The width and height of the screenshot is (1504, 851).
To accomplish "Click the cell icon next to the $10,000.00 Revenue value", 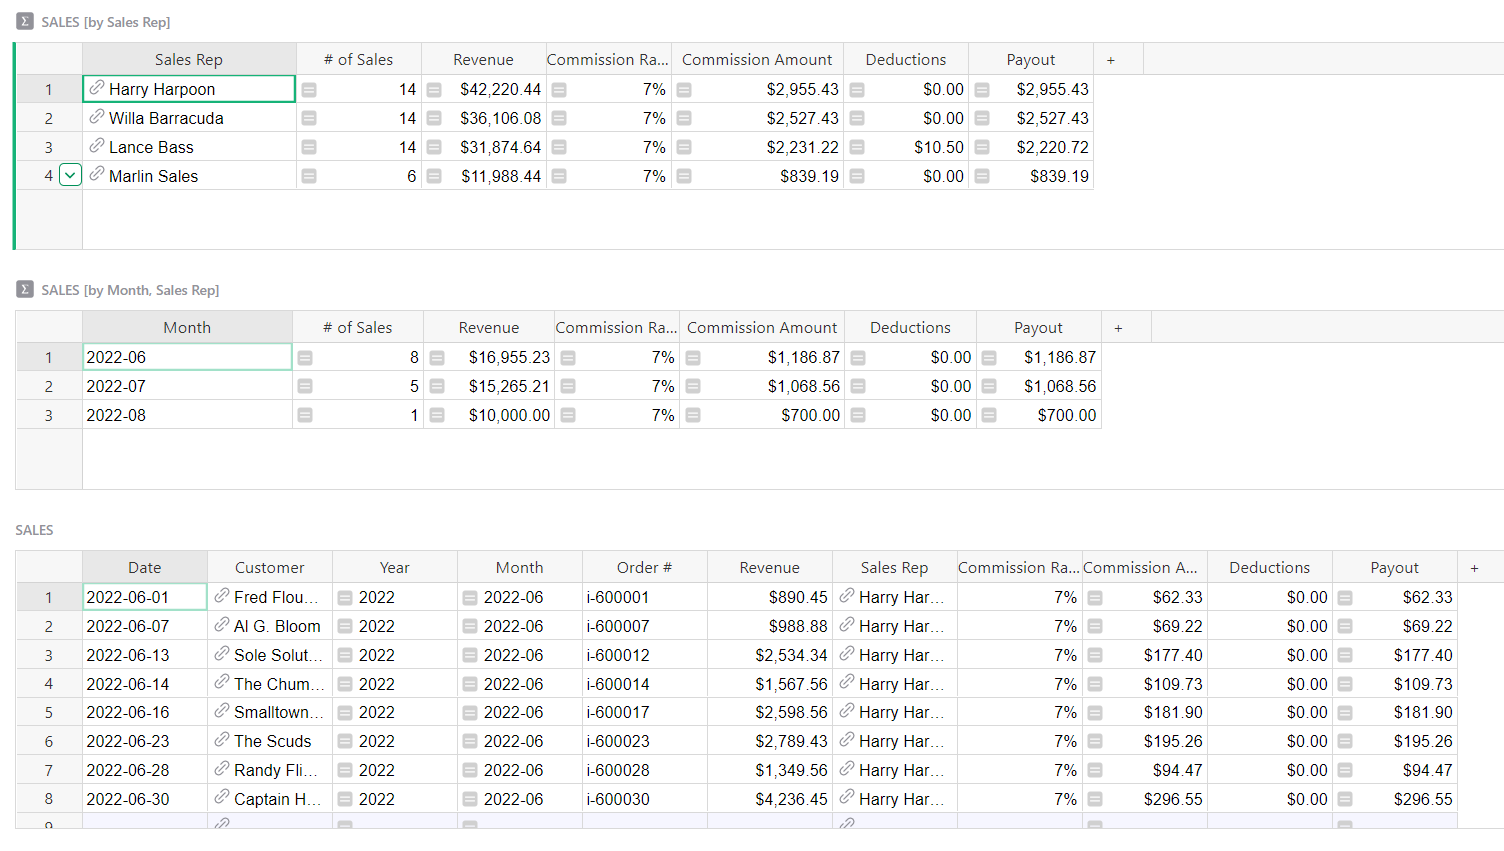I will tap(437, 414).
